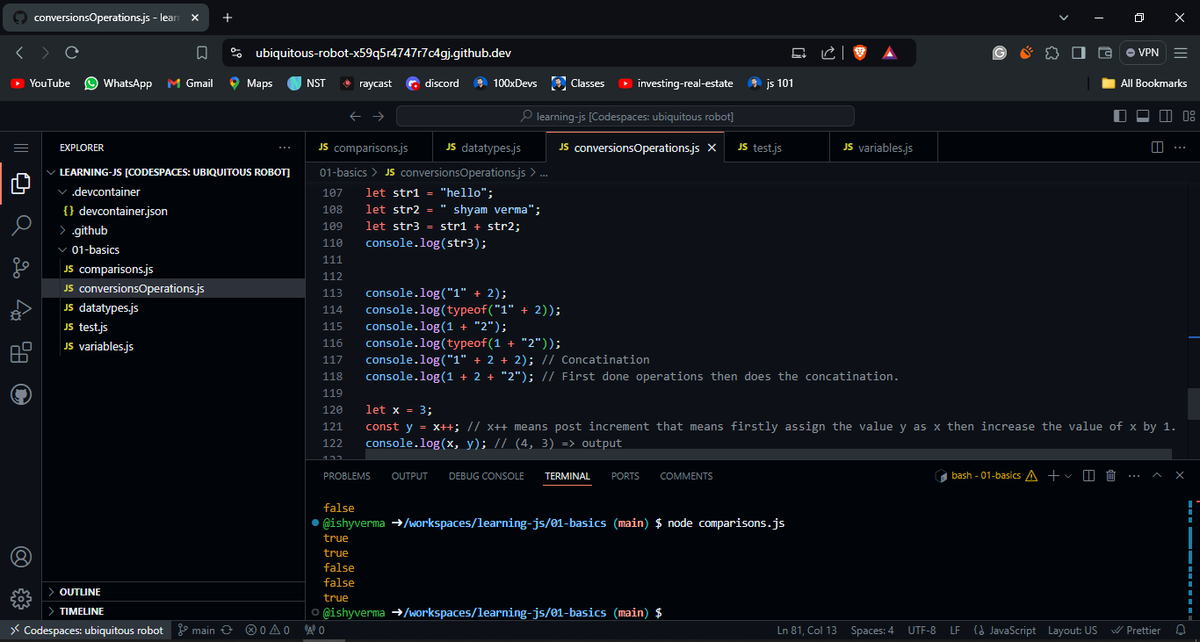Open the browser extensions puzzle icon
Image resolution: width=1200 pixels, height=642 pixels.
[1051, 52]
